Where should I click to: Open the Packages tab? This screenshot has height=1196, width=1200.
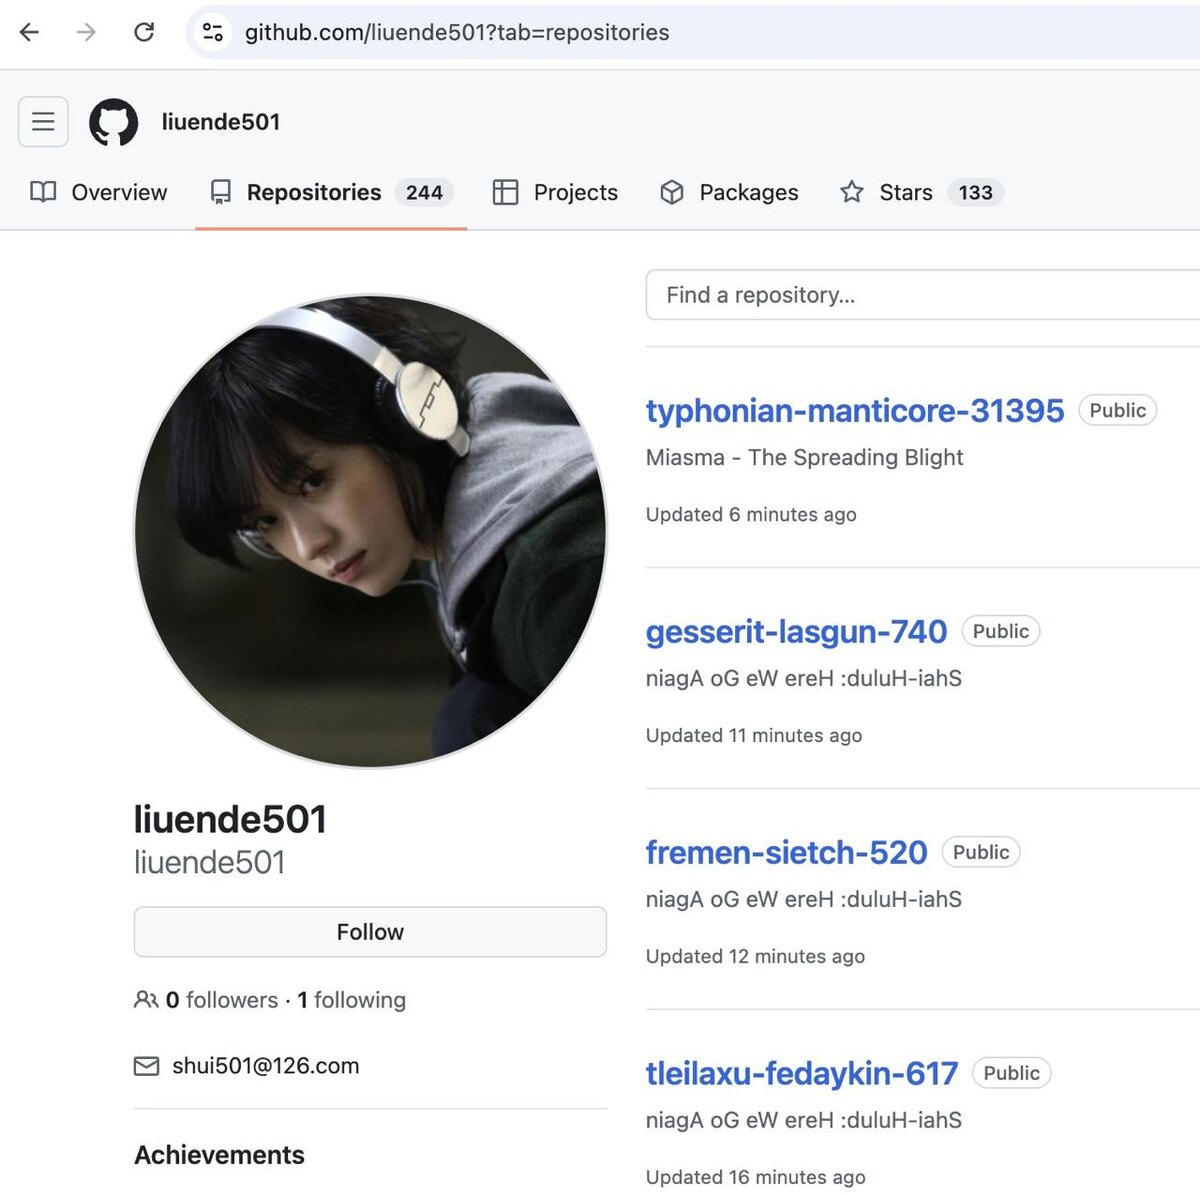tap(729, 192)
